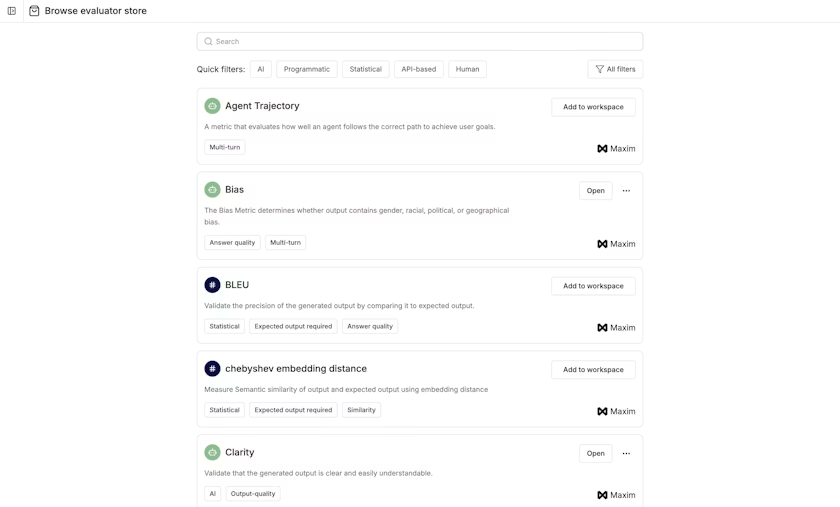Click the evaluator store bag icon
The image size is (840, 507).
pos(34,11)
